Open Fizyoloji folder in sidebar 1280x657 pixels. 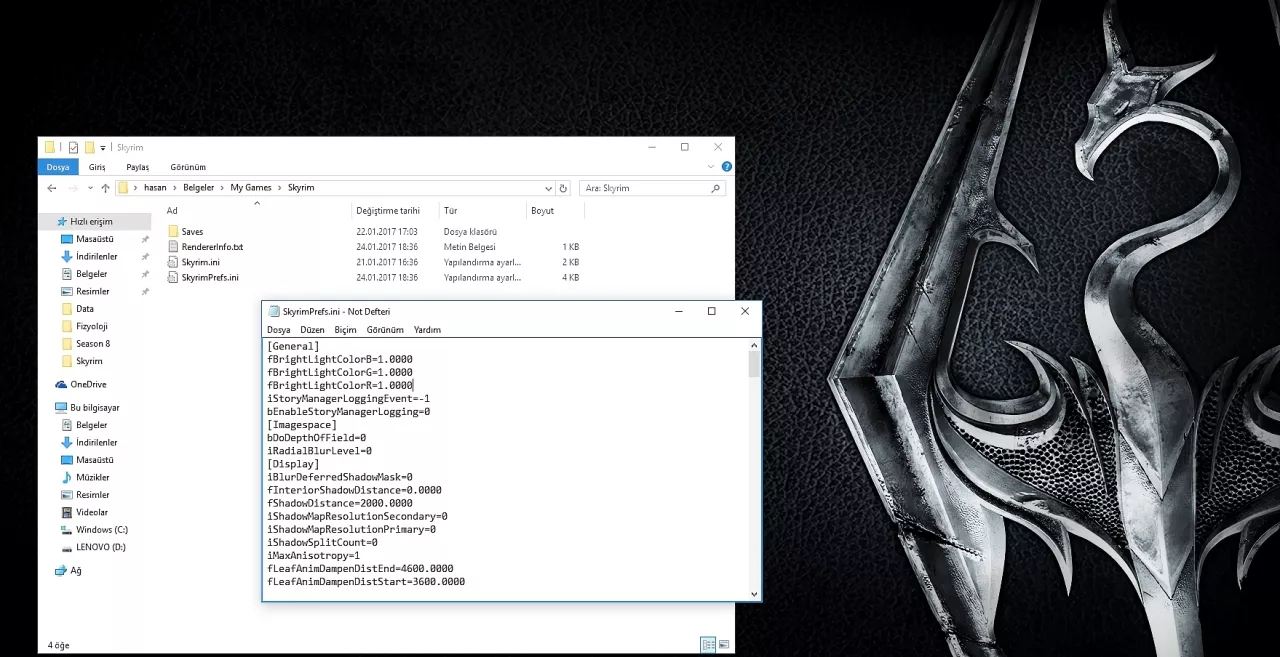tap(91, 326)
